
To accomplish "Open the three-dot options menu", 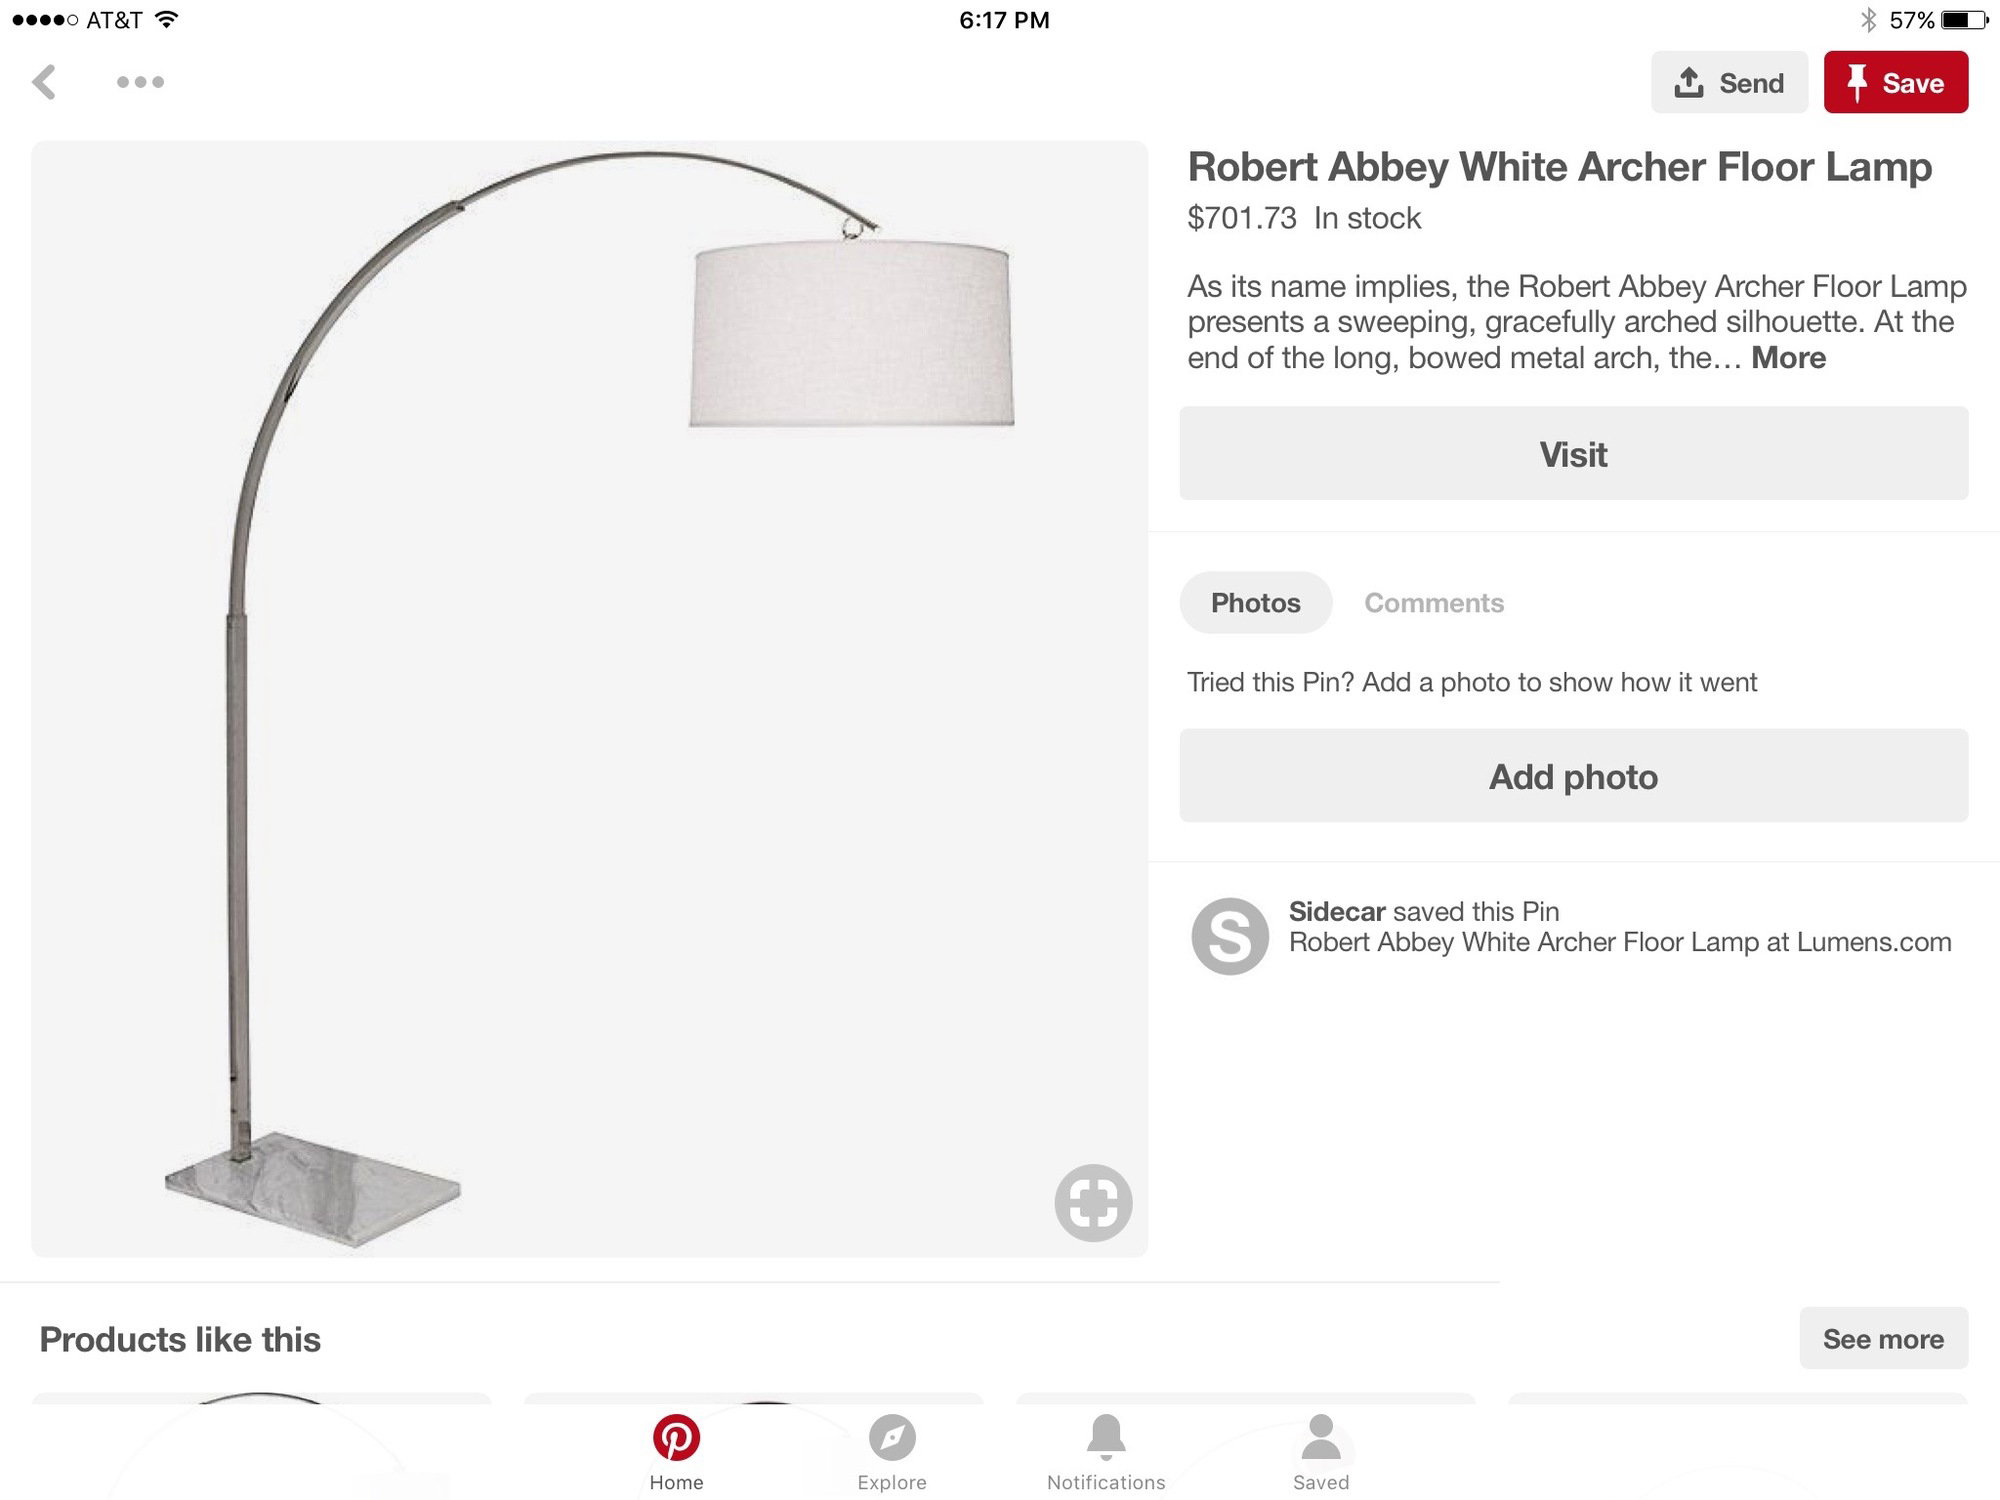I will (140, 82).
